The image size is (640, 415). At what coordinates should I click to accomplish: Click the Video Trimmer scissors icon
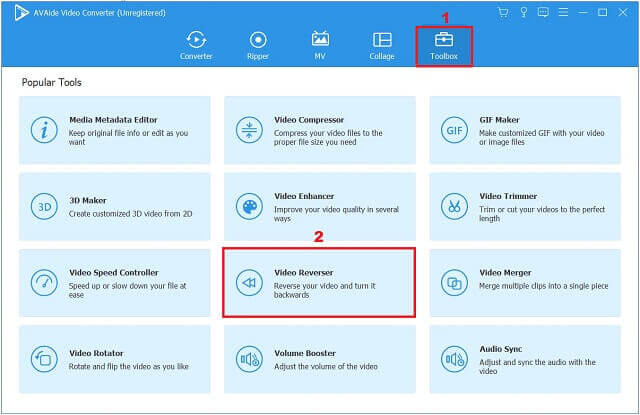point(454,206)
